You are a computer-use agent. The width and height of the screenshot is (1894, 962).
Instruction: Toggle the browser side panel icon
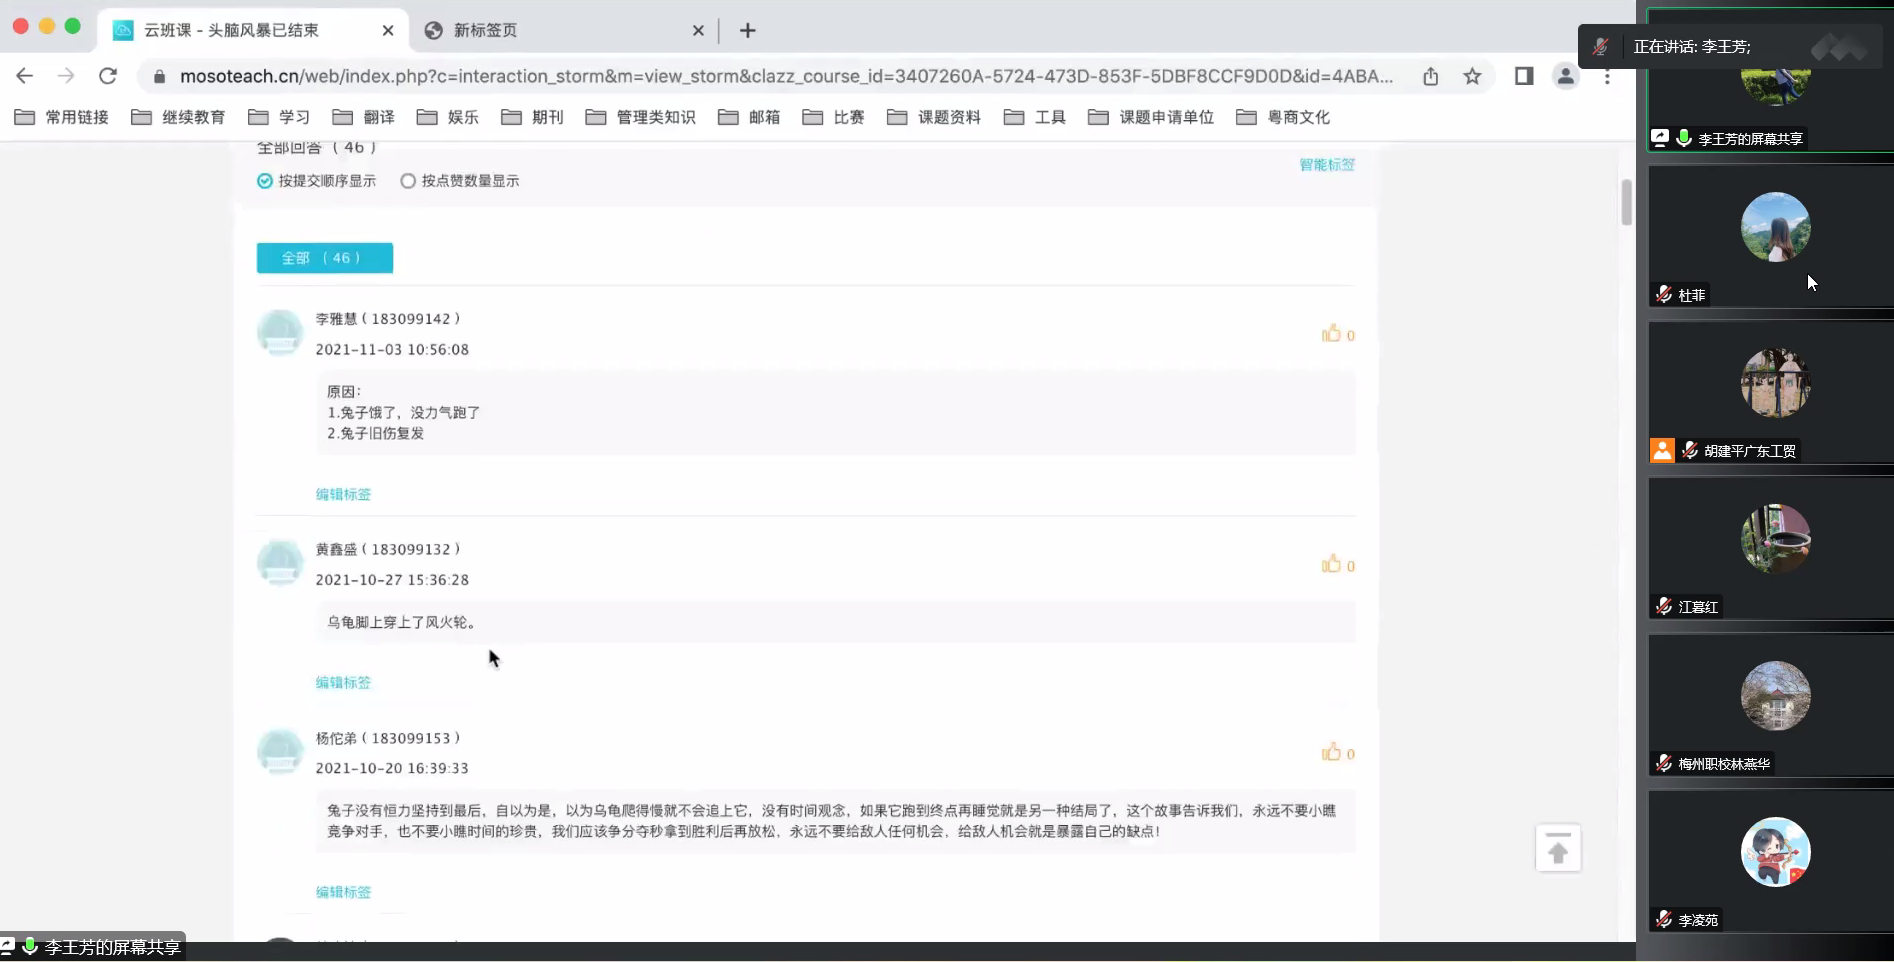click(1524, 76)
